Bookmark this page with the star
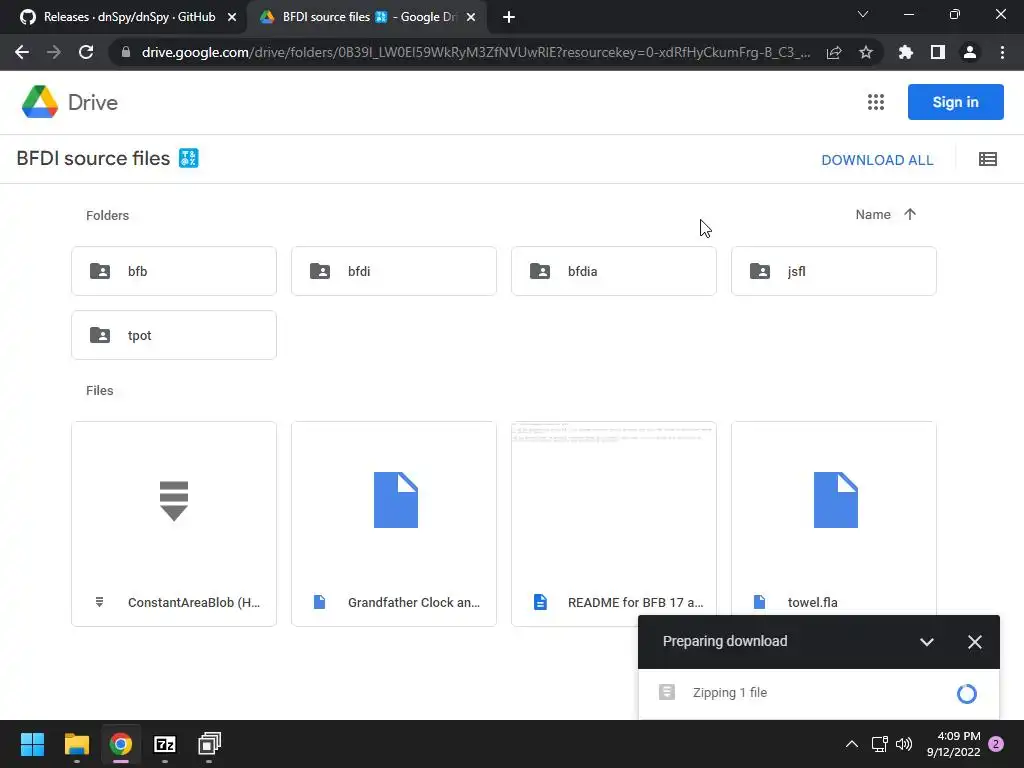 866,52
